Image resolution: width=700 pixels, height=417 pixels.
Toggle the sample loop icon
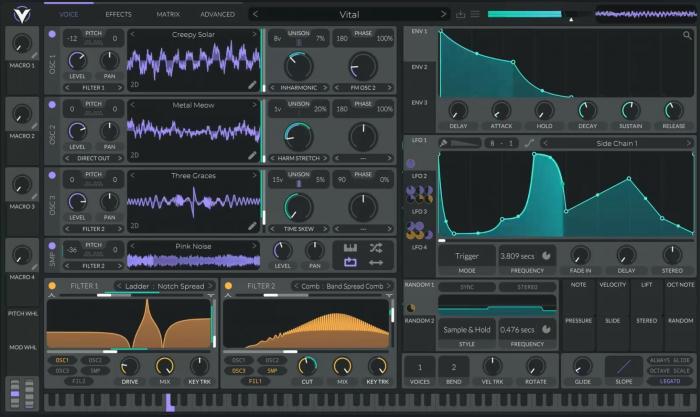[x=350, y=263]
